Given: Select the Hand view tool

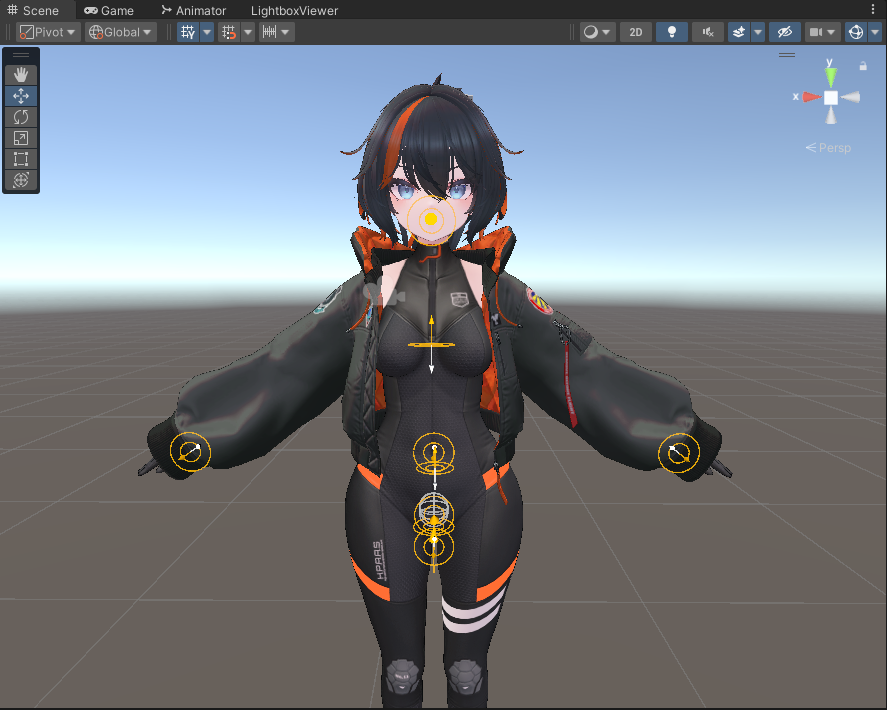Looking at the screenshot, I should point(21,75).
